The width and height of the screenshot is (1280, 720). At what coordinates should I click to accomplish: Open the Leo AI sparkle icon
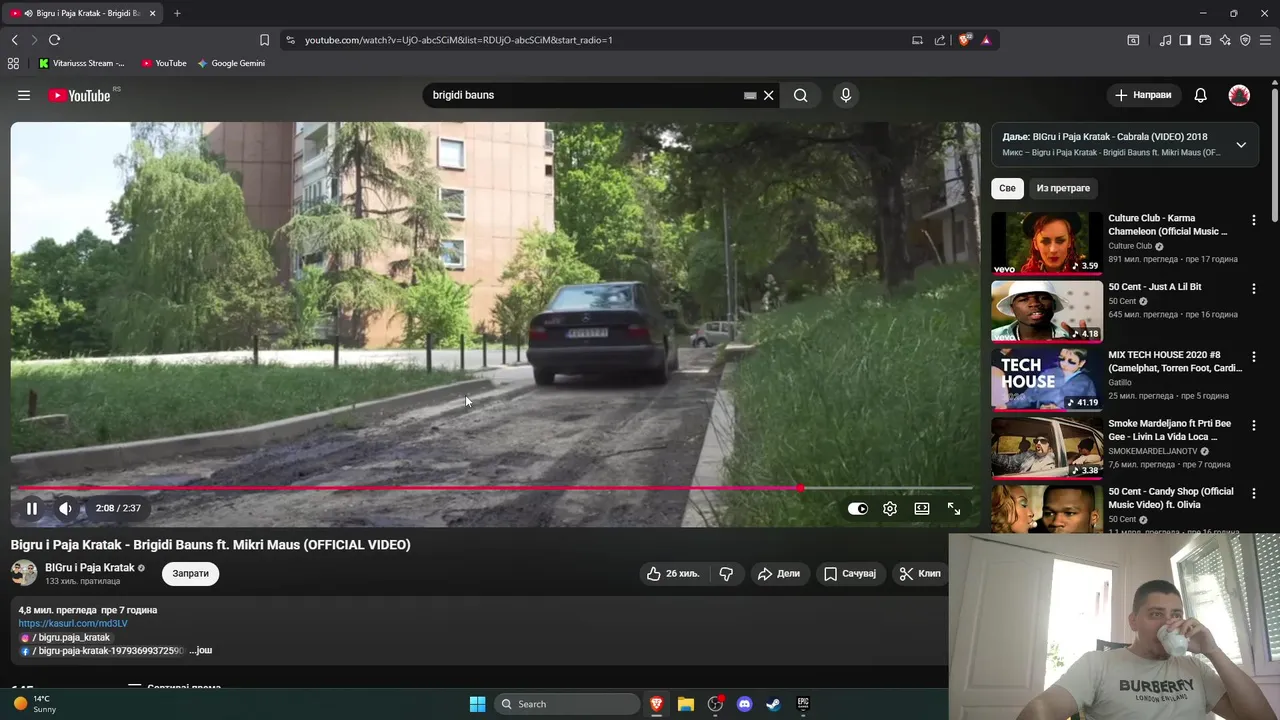1225,40
